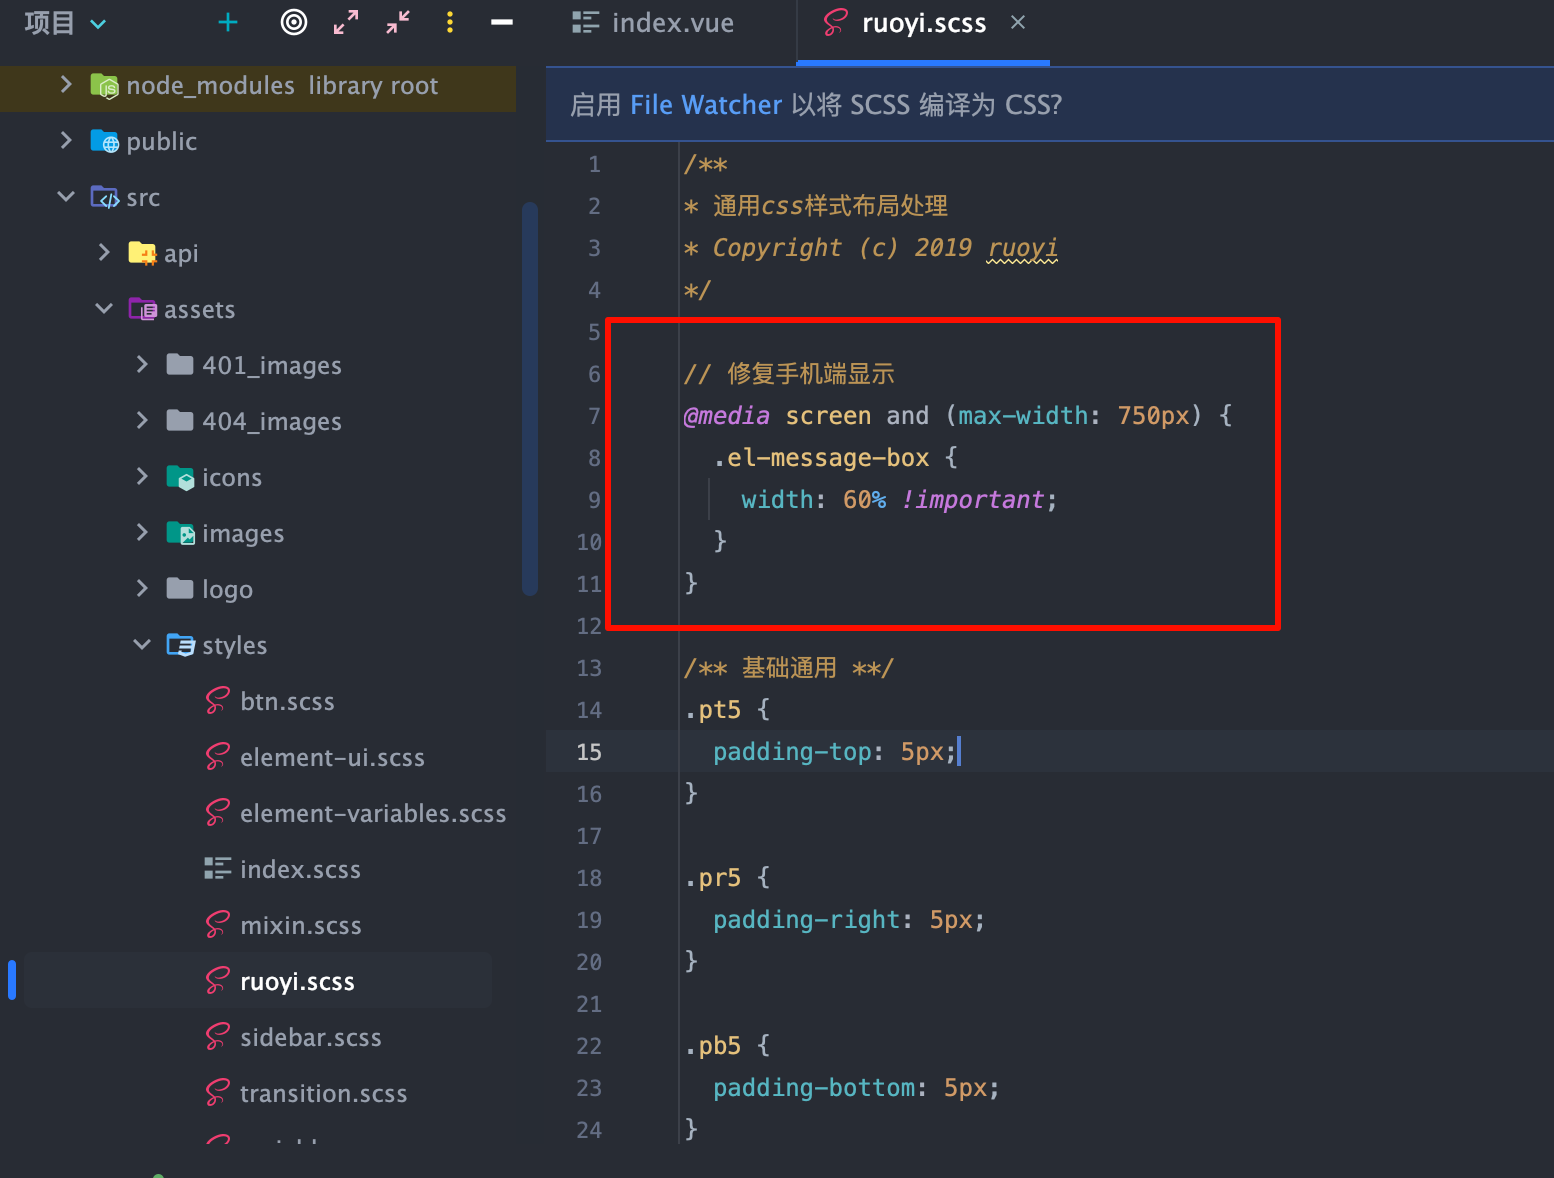Click the icons folder icon
Viewport: 1554px width, 1178px height.
point(180,478)
